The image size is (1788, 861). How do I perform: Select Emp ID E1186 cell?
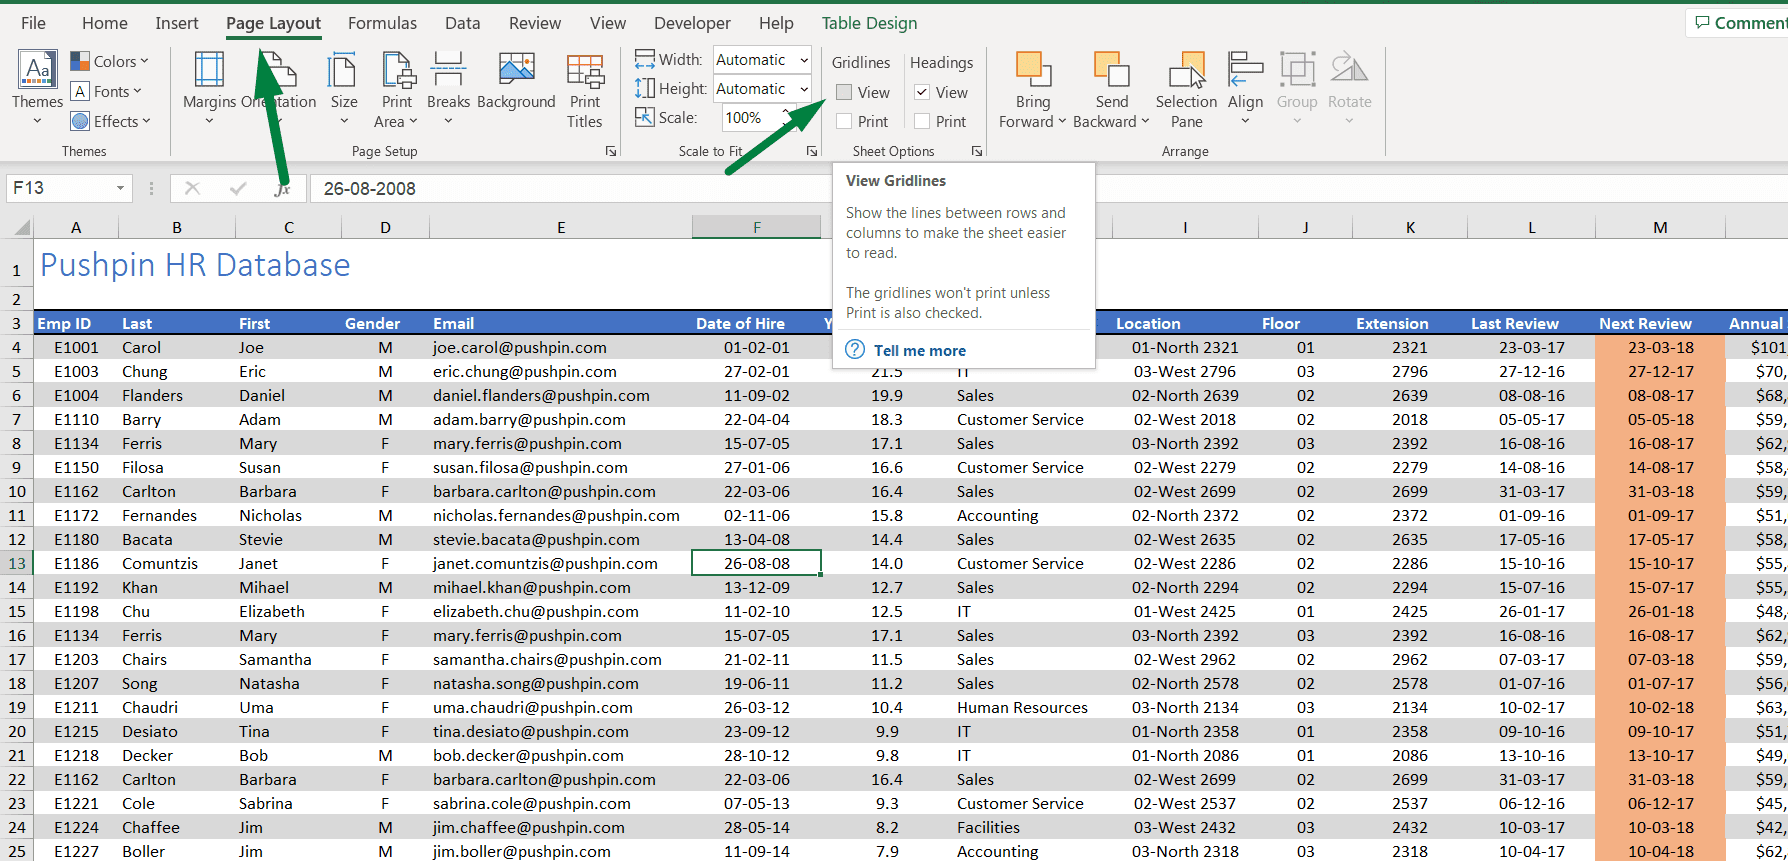click(76, 563)
